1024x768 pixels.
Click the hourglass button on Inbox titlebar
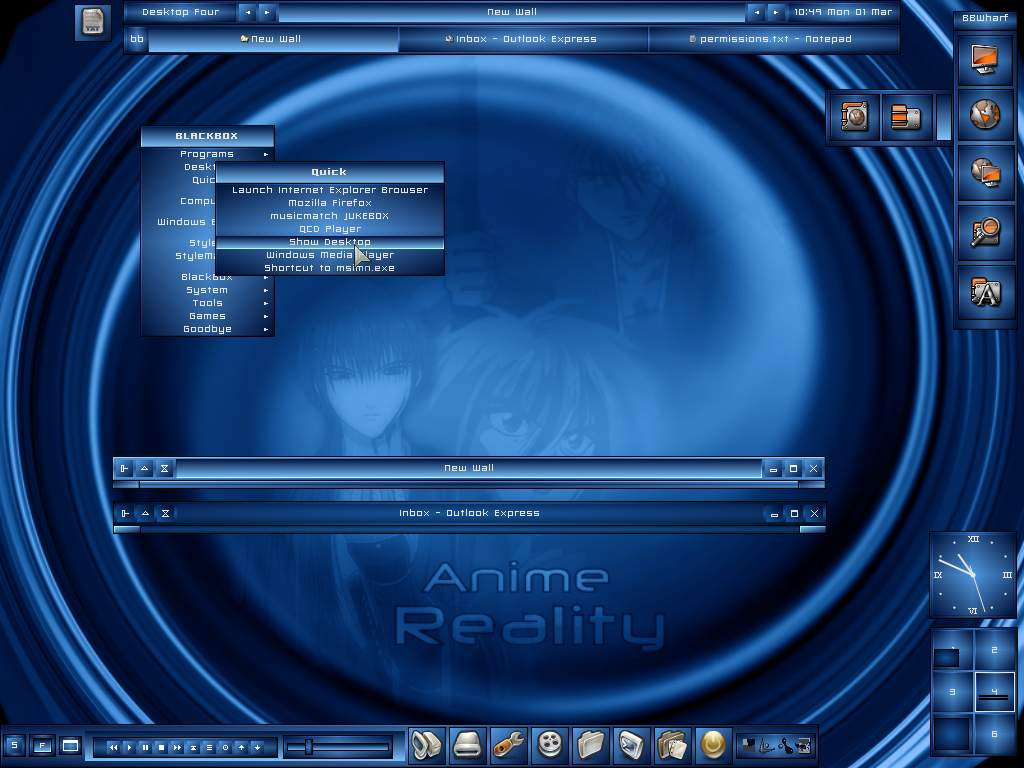(x=165, y=513)
